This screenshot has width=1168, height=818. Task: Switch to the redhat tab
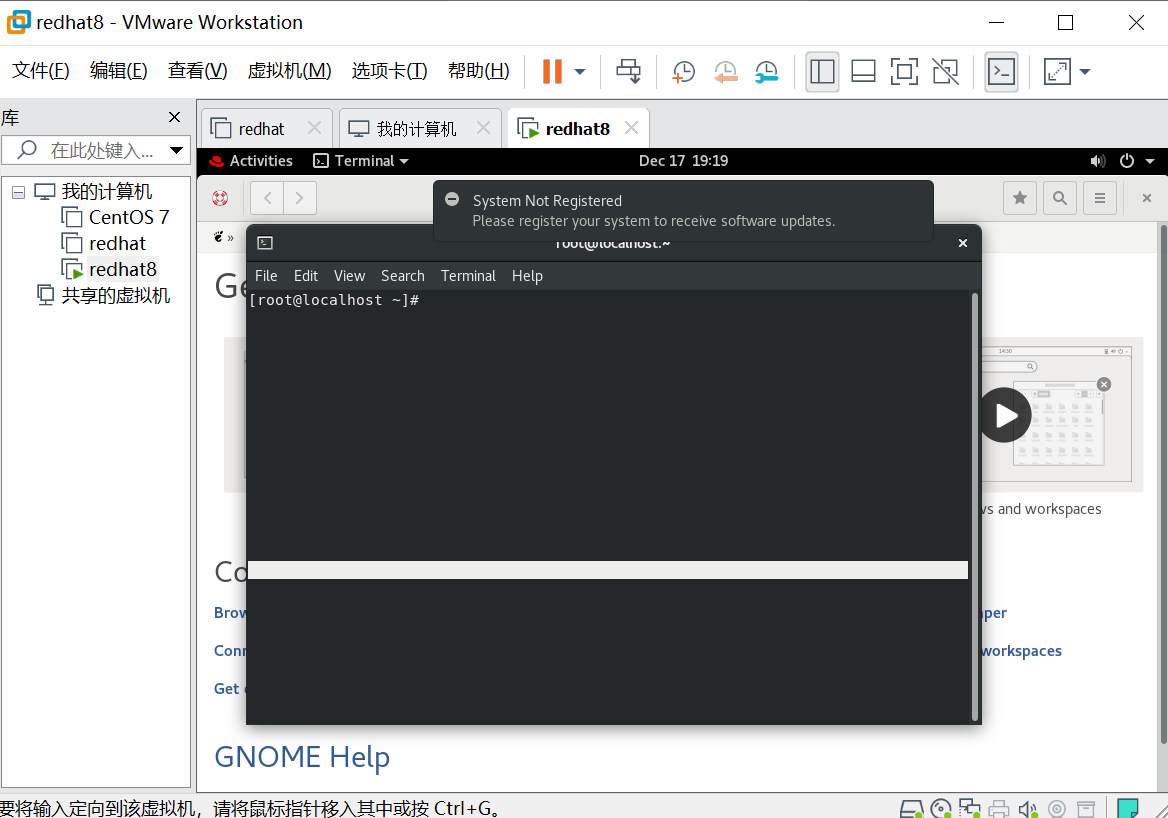261,129
